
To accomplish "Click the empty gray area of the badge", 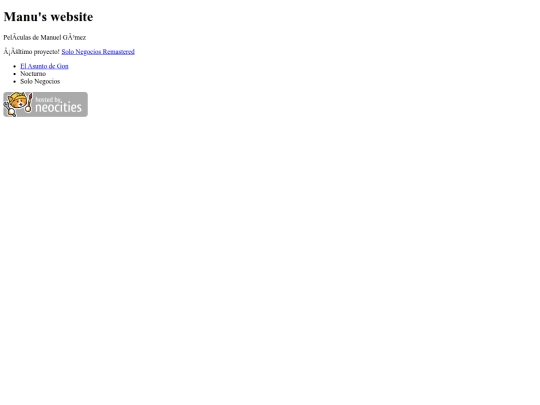I will point(72,97).
